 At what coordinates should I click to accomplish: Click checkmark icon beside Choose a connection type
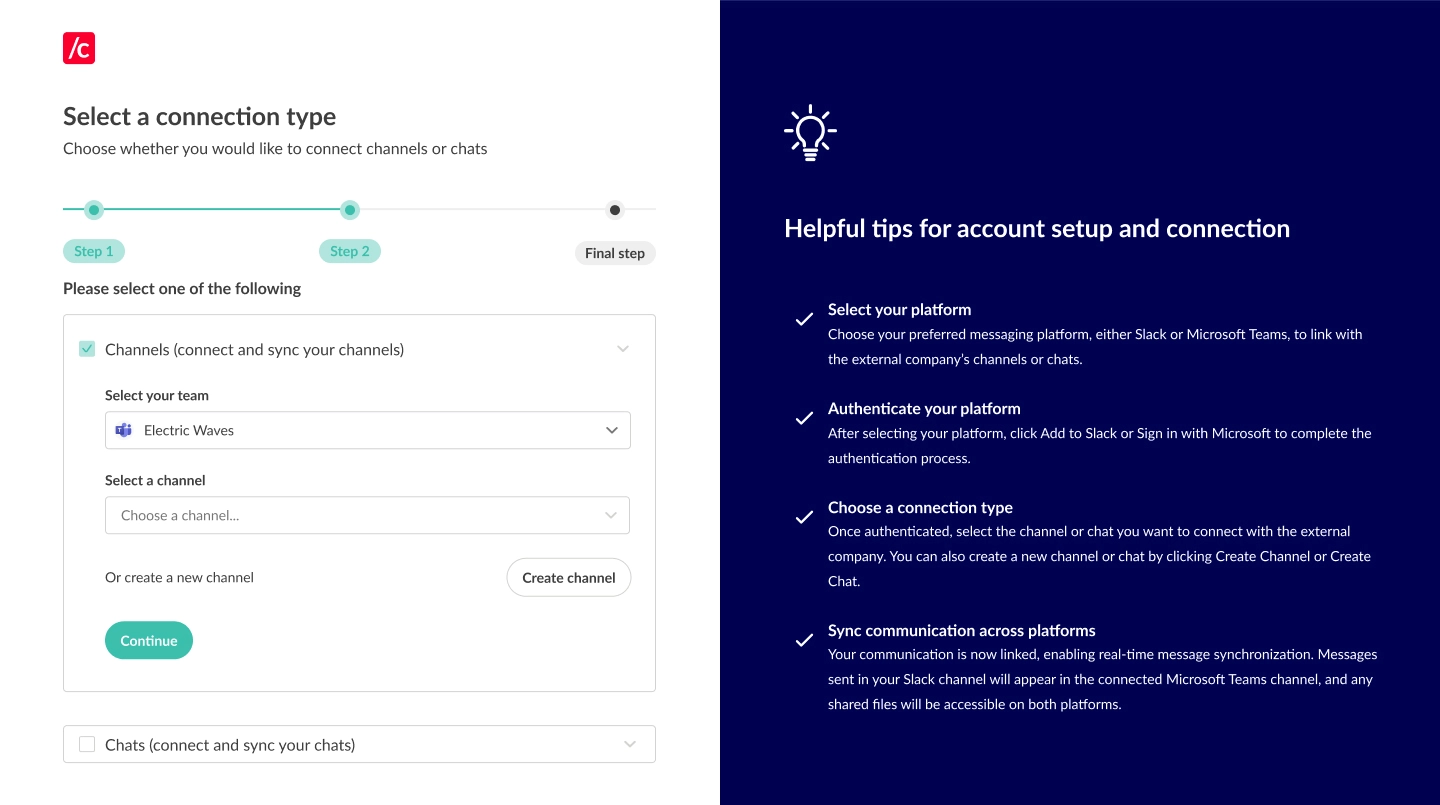(x=804, y=518)
